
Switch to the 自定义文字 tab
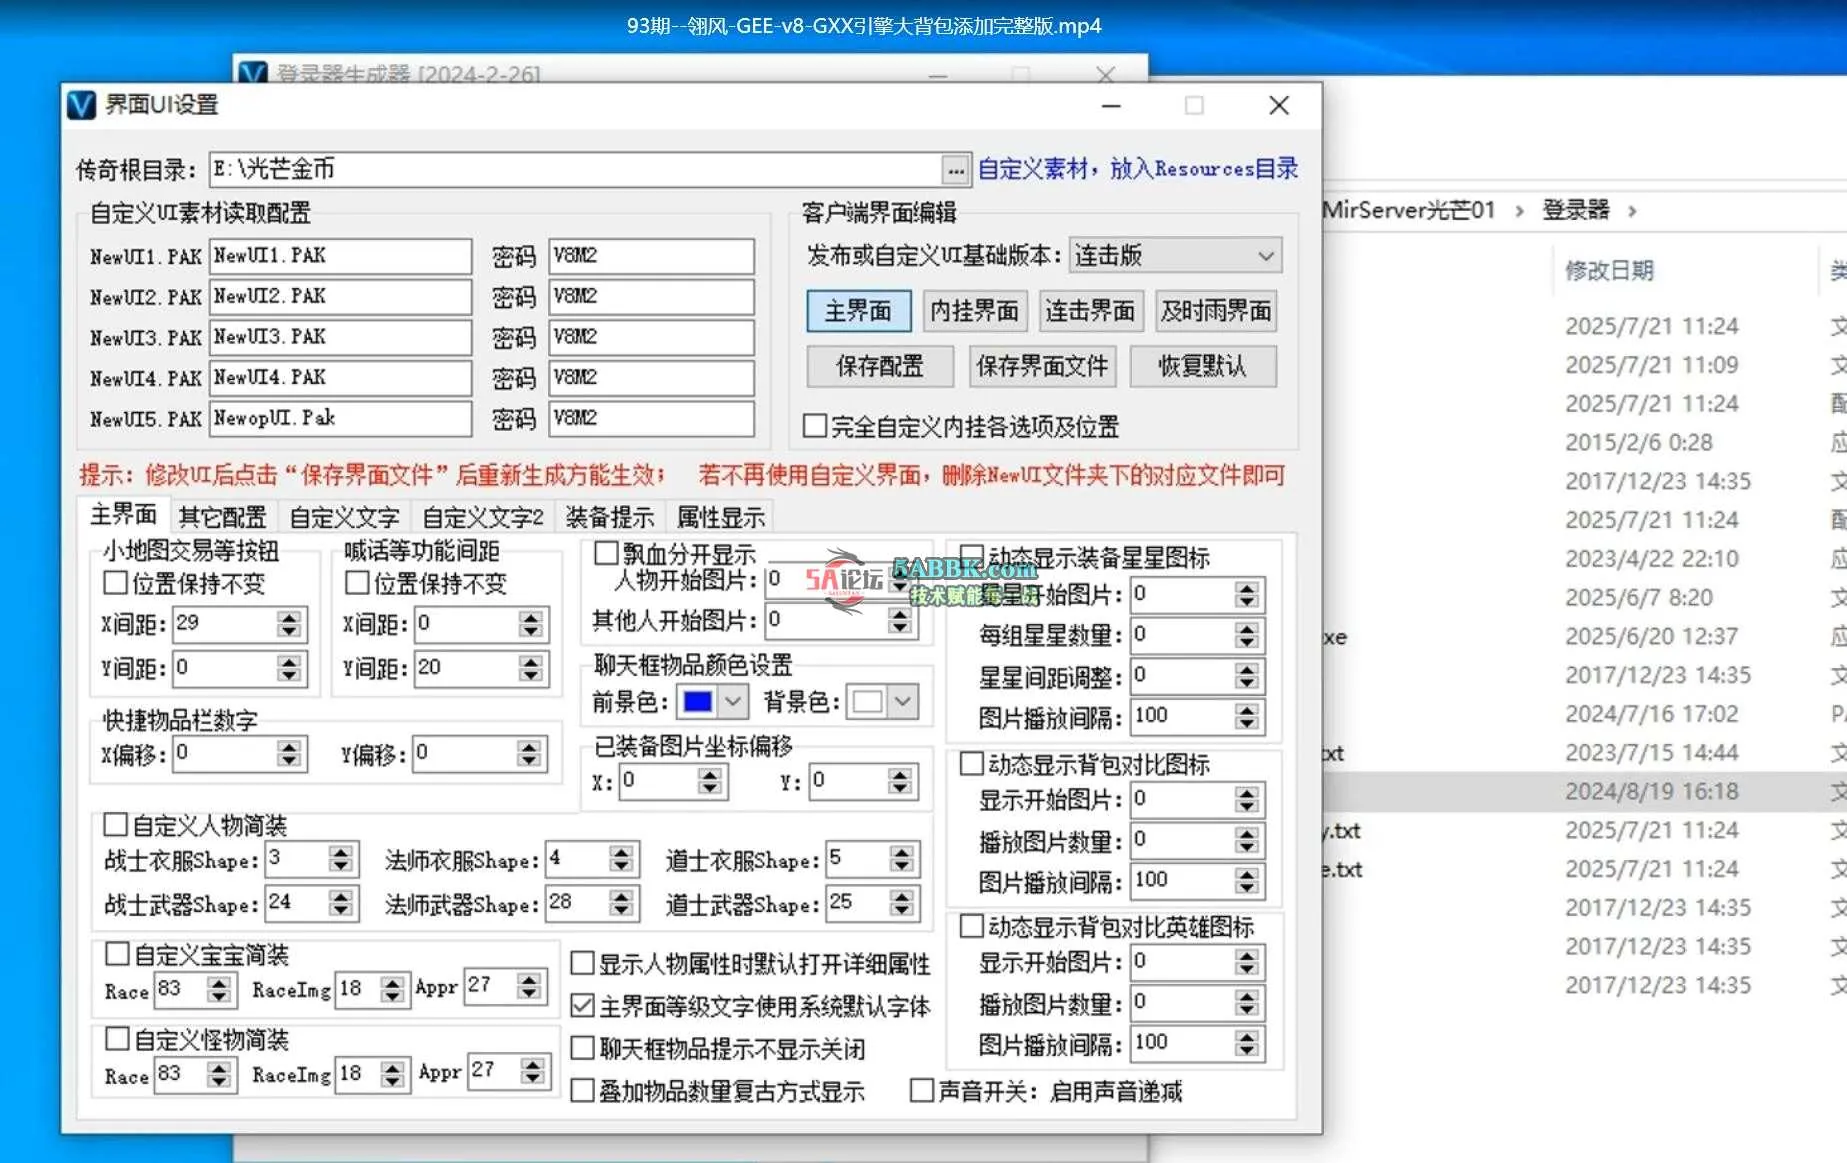[x=344, y=517]
